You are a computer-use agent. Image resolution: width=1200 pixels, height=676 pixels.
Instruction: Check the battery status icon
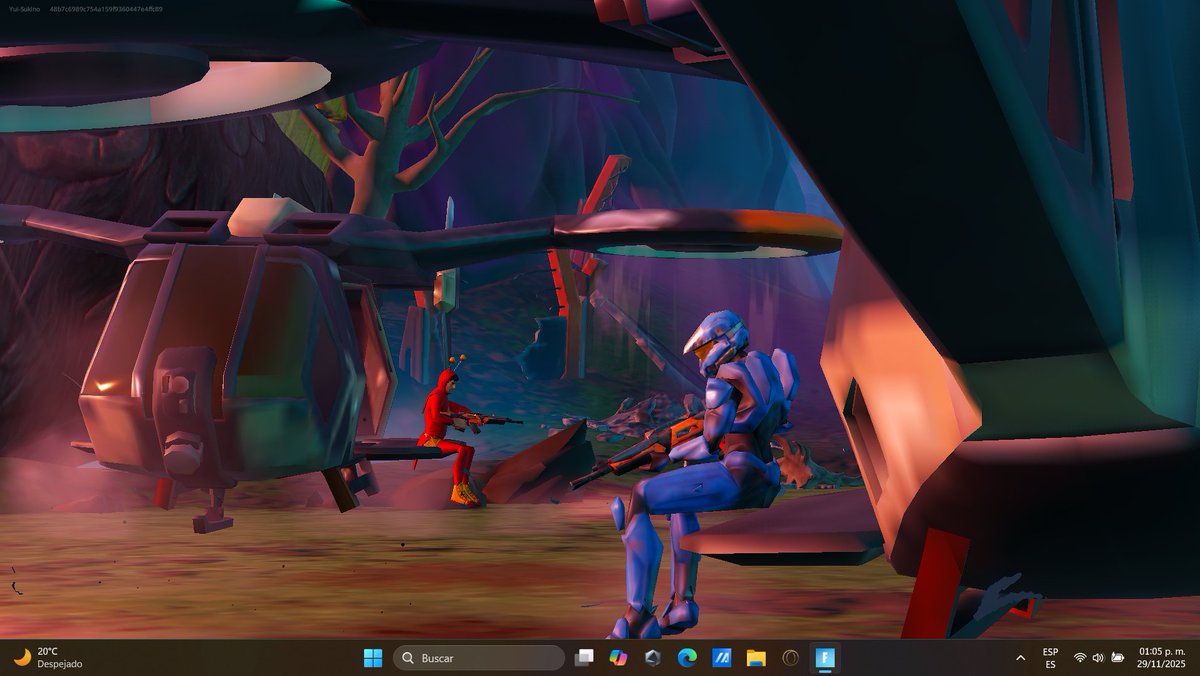point(1116,658)
